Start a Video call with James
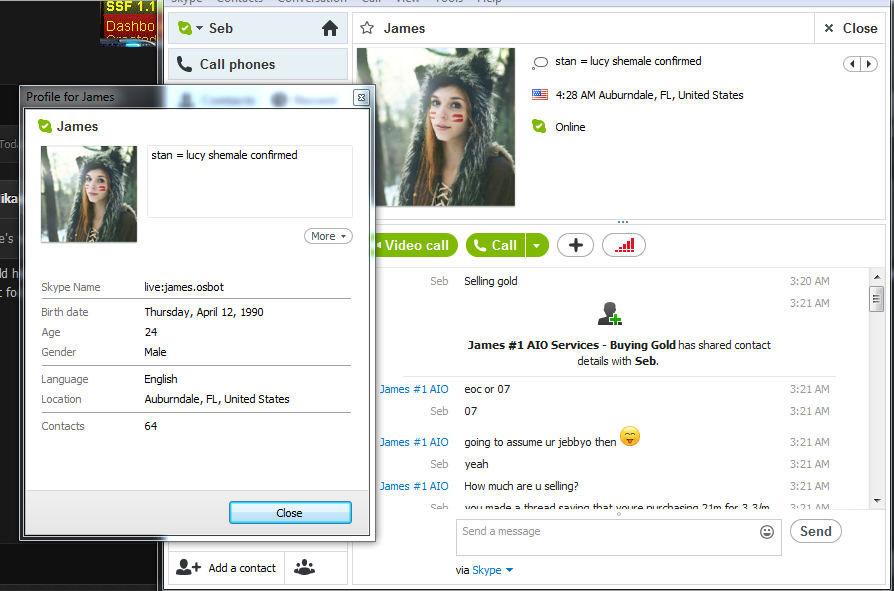Screen dimensions: 894x591 (x=415, y=245)
